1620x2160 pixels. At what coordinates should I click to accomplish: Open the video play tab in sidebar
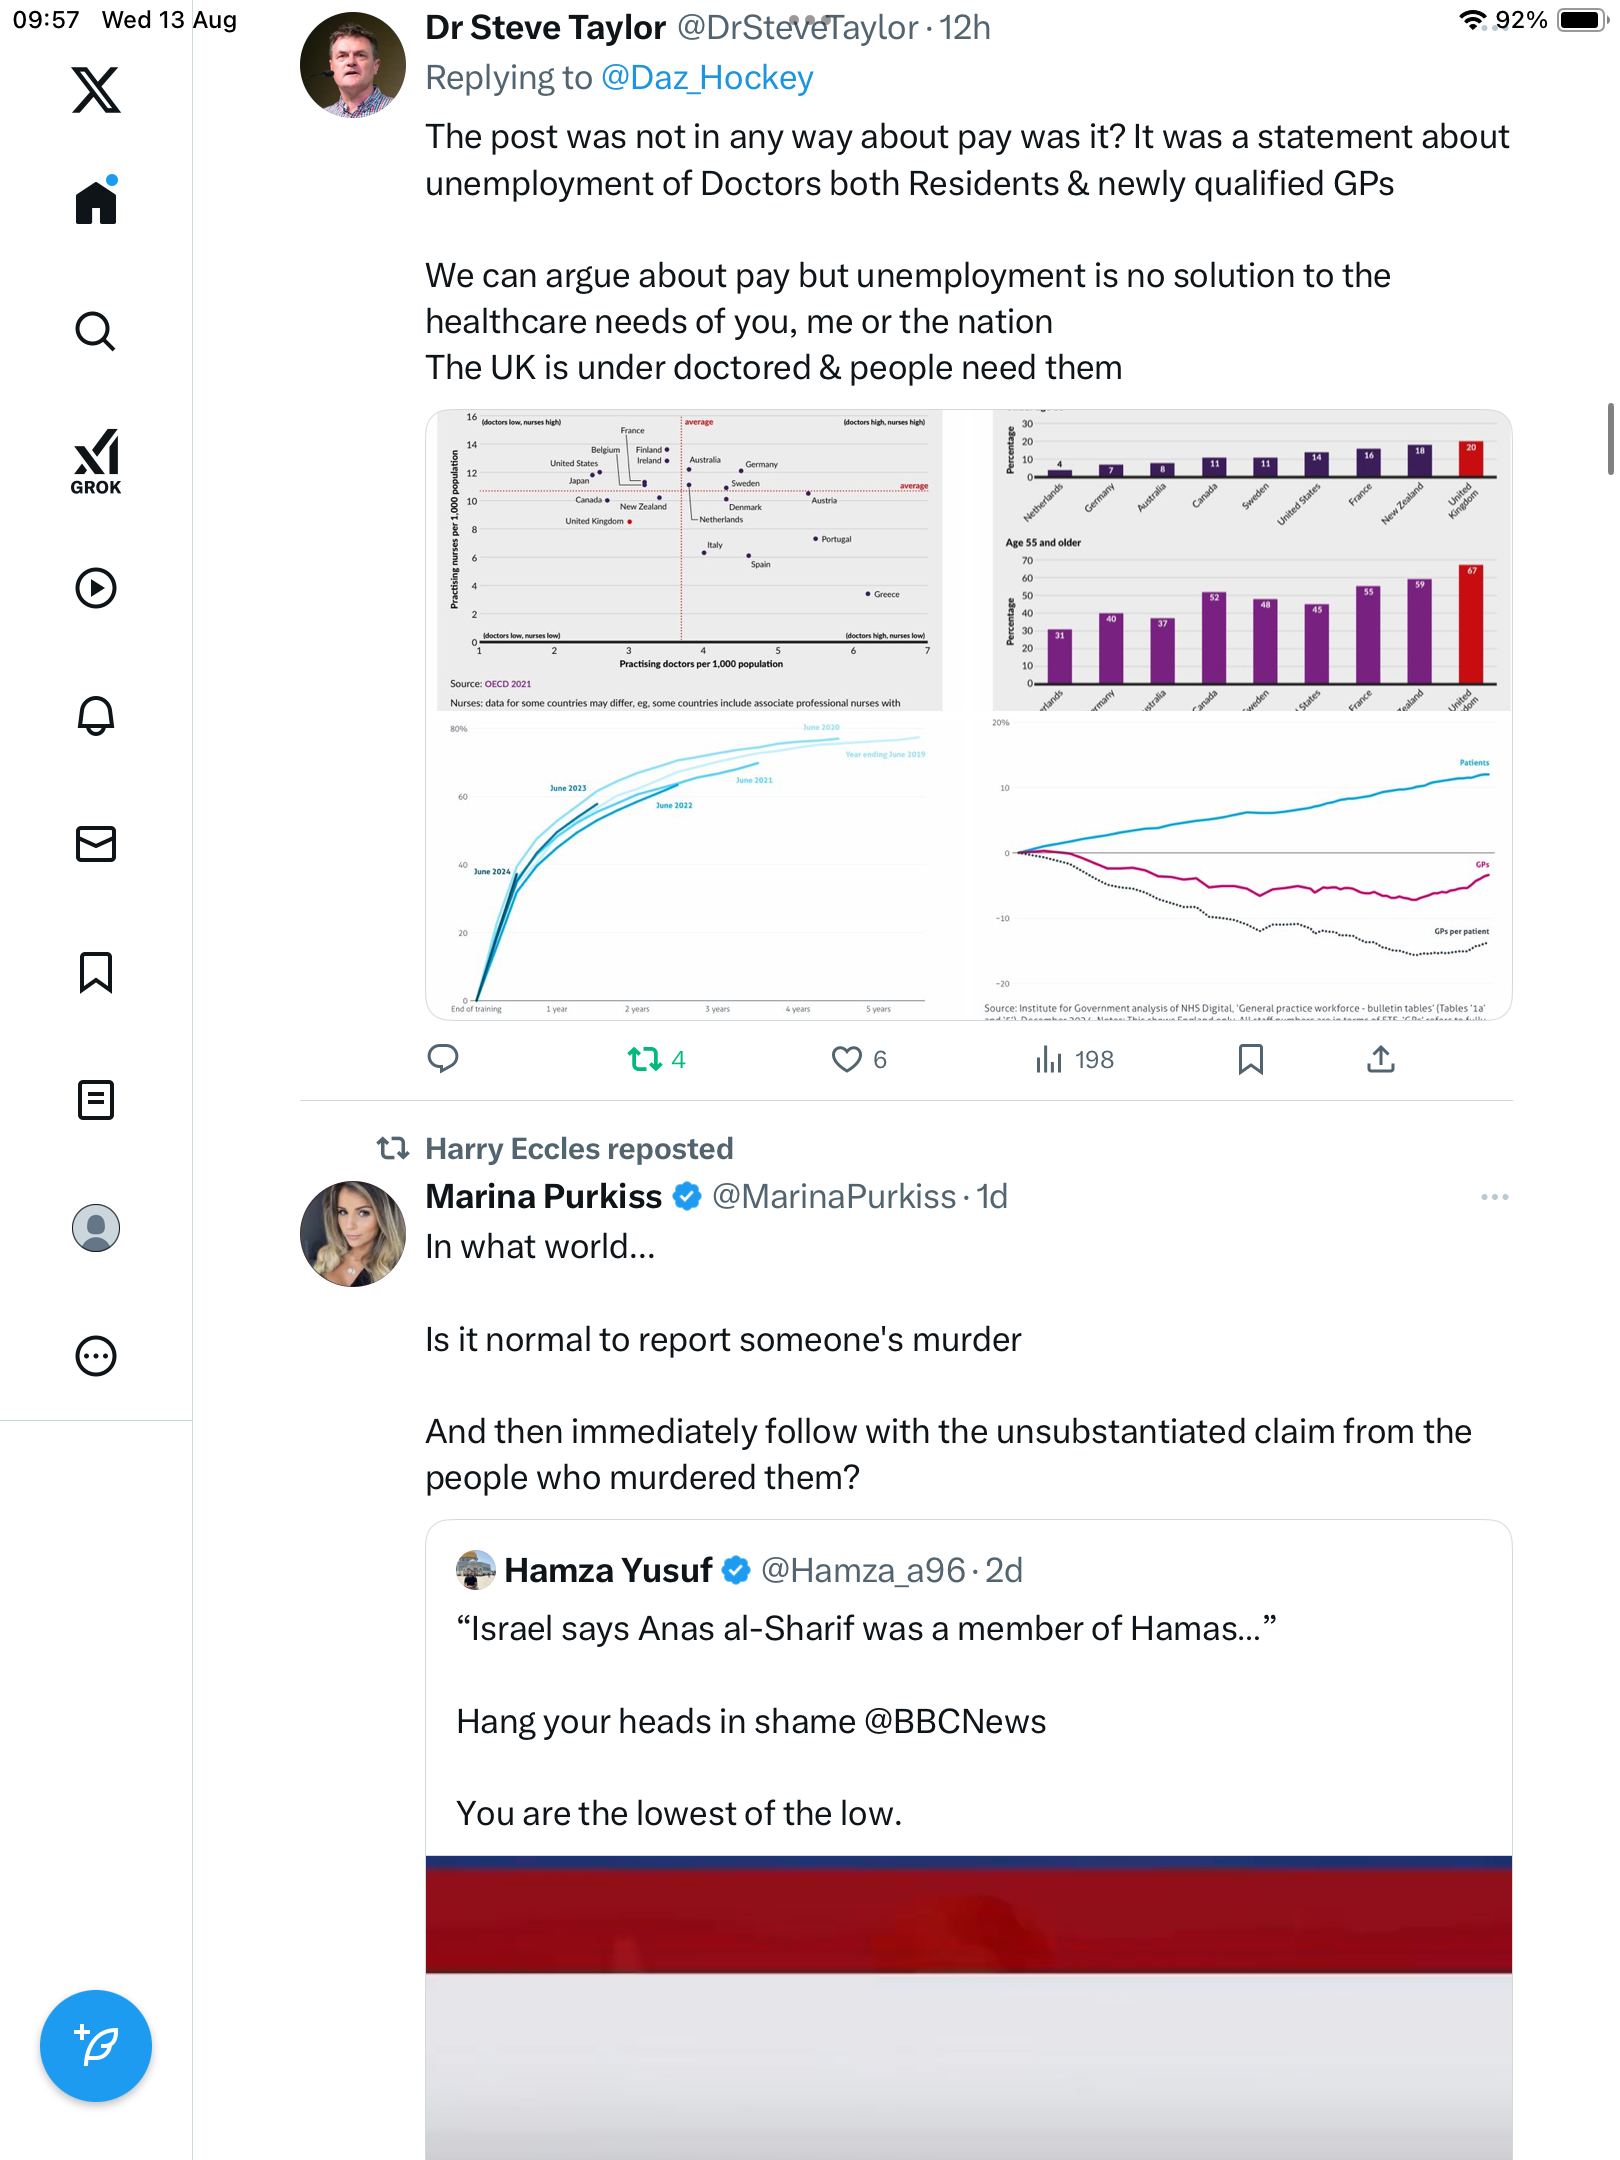(x=96, y=588)
